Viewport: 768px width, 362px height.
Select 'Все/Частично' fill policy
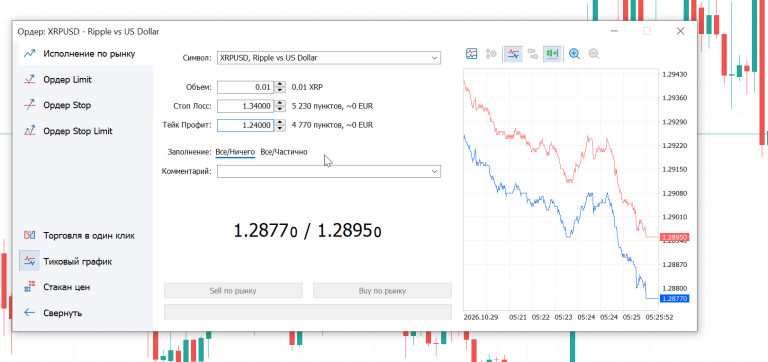click(284, 152)
